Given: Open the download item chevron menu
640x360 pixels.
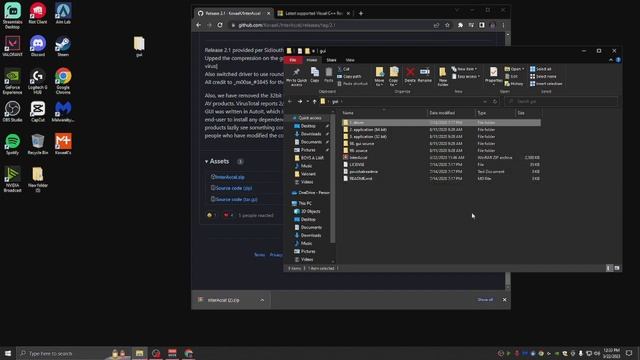Looking at the screenshot, I should [262, 300].
